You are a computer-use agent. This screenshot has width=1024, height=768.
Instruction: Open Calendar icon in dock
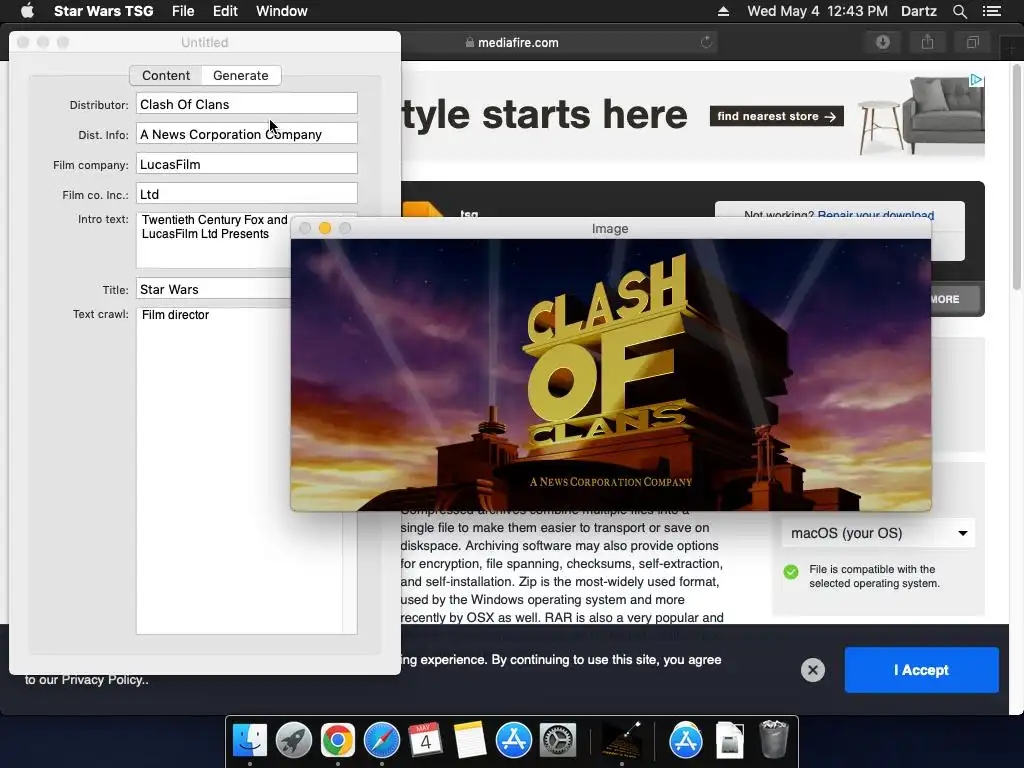tap(425, 741)
